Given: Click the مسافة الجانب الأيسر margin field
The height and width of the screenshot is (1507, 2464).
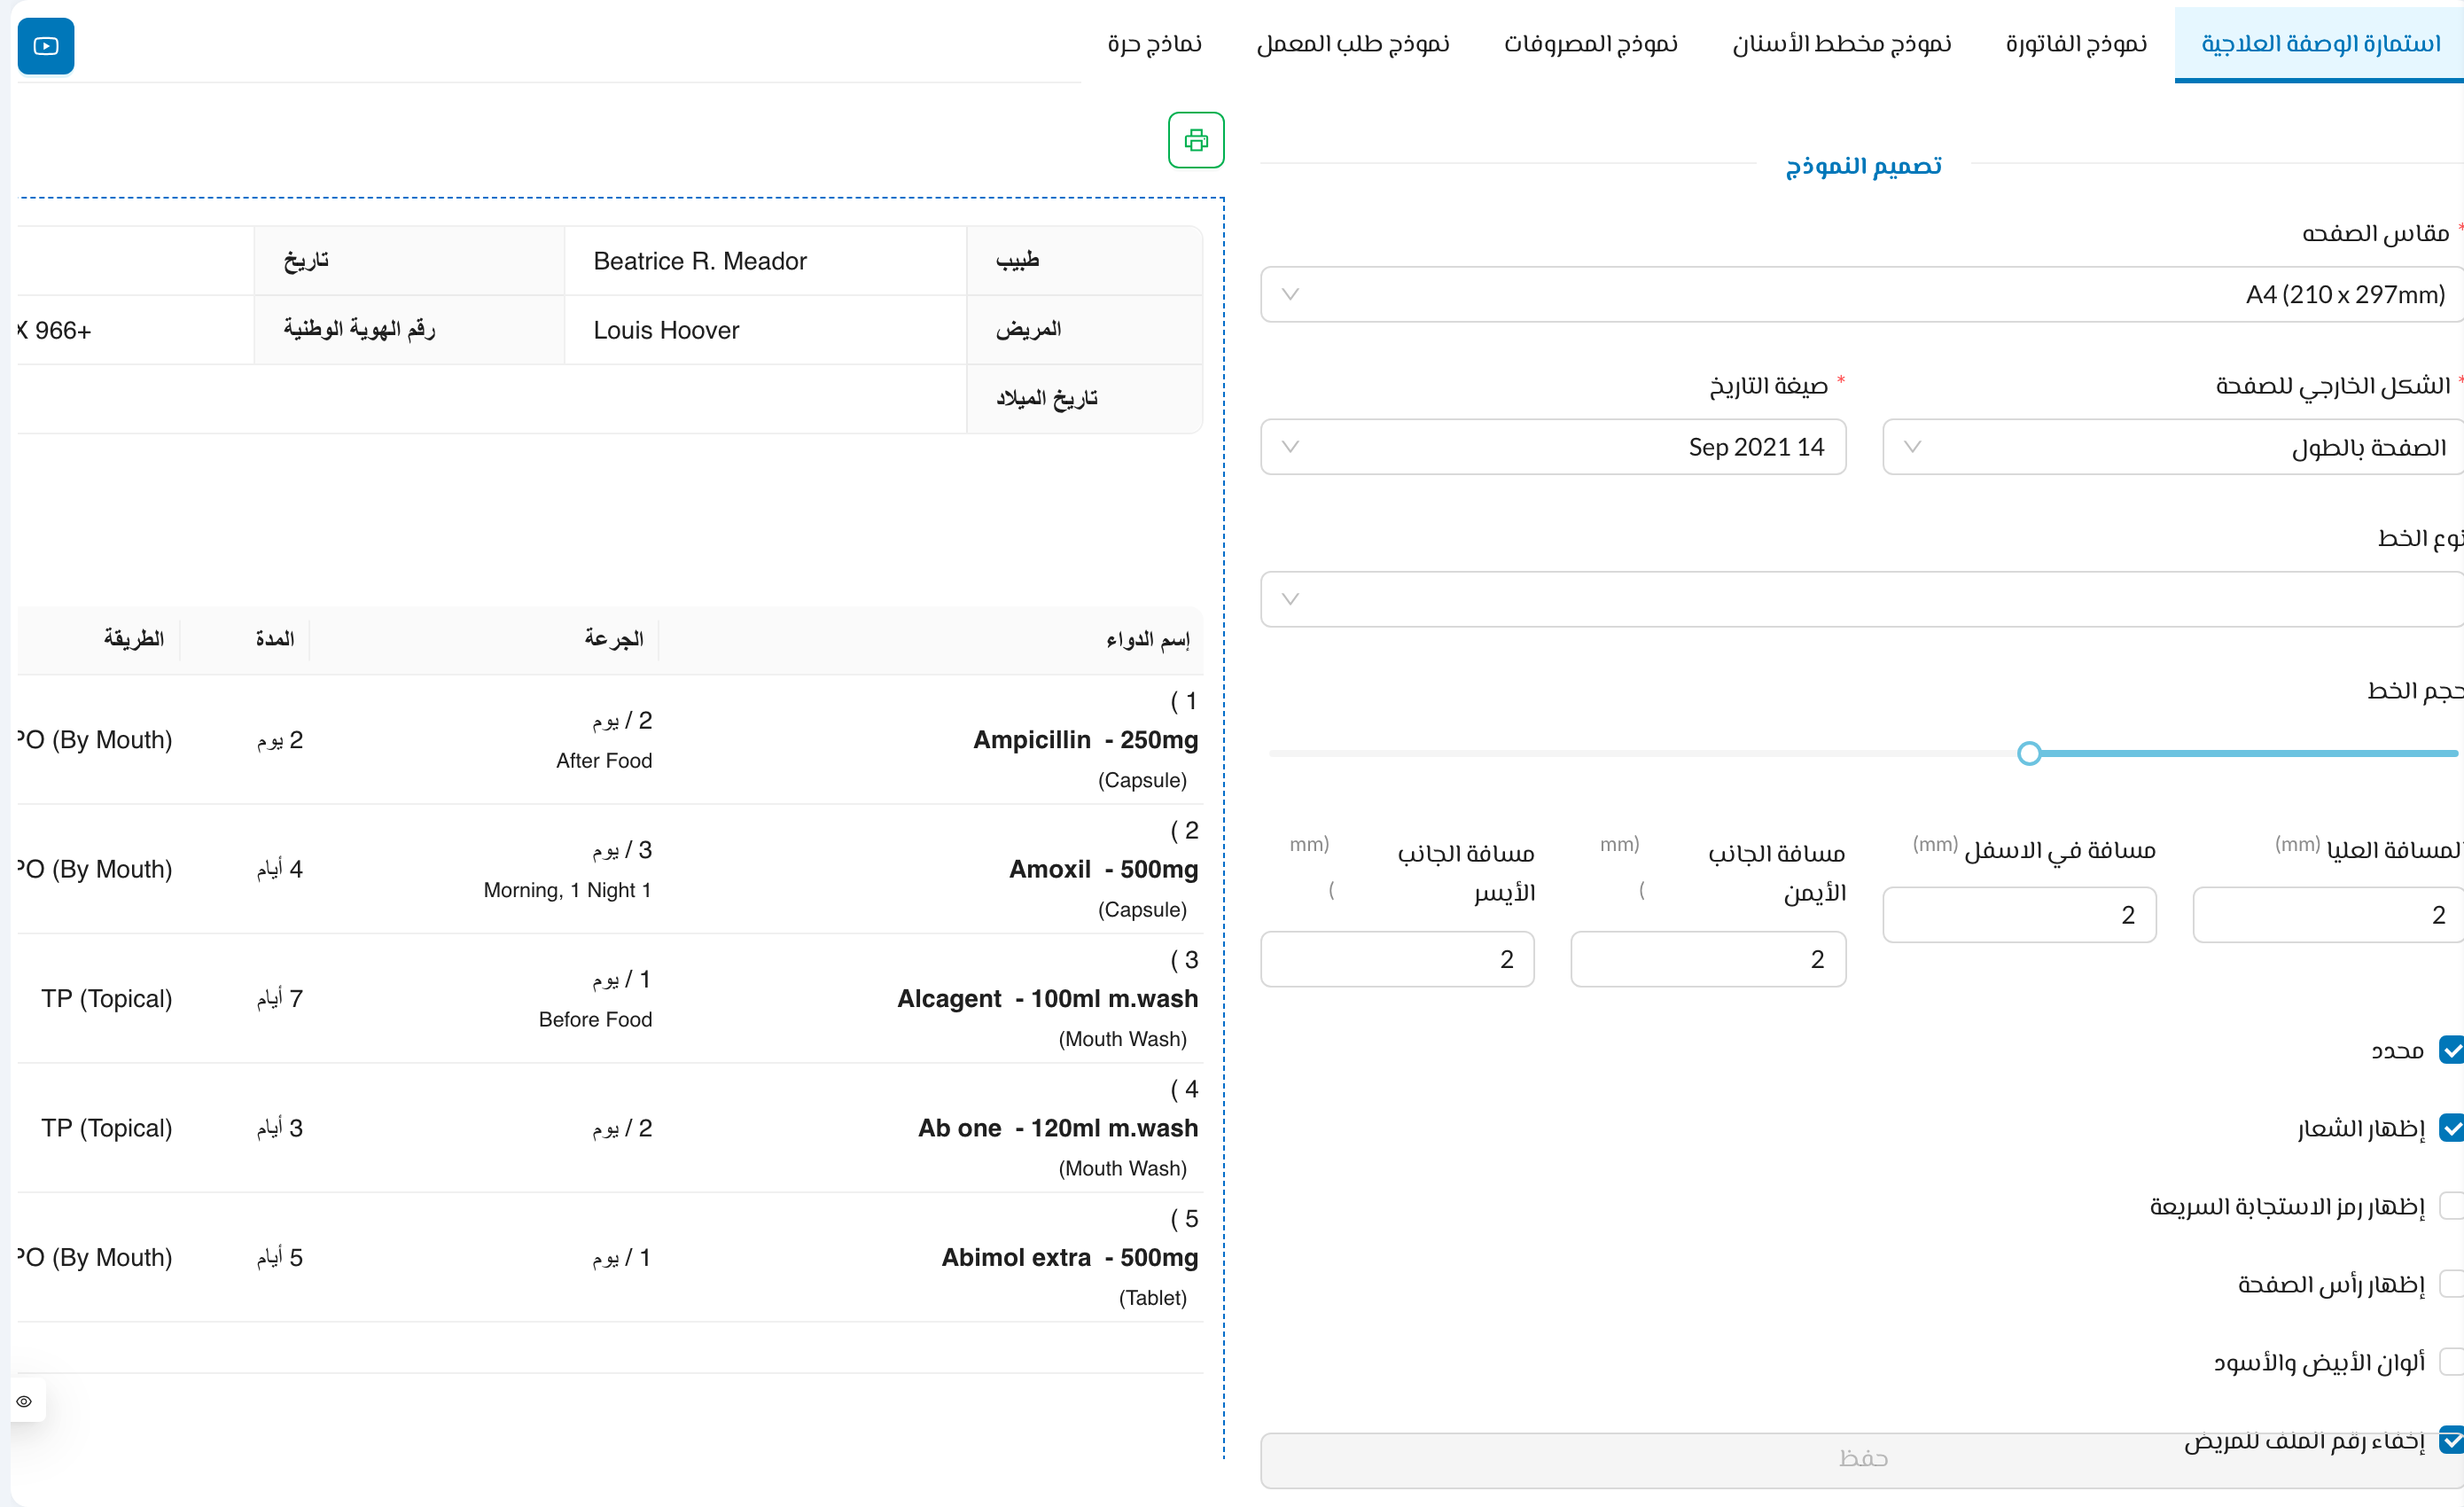Looking at the screenshot, I should coord(1397,959).
